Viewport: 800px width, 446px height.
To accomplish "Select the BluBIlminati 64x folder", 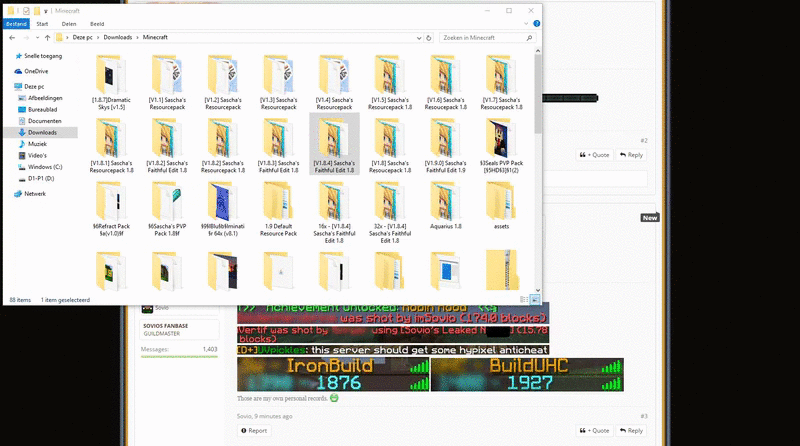I will click(222, 209).
